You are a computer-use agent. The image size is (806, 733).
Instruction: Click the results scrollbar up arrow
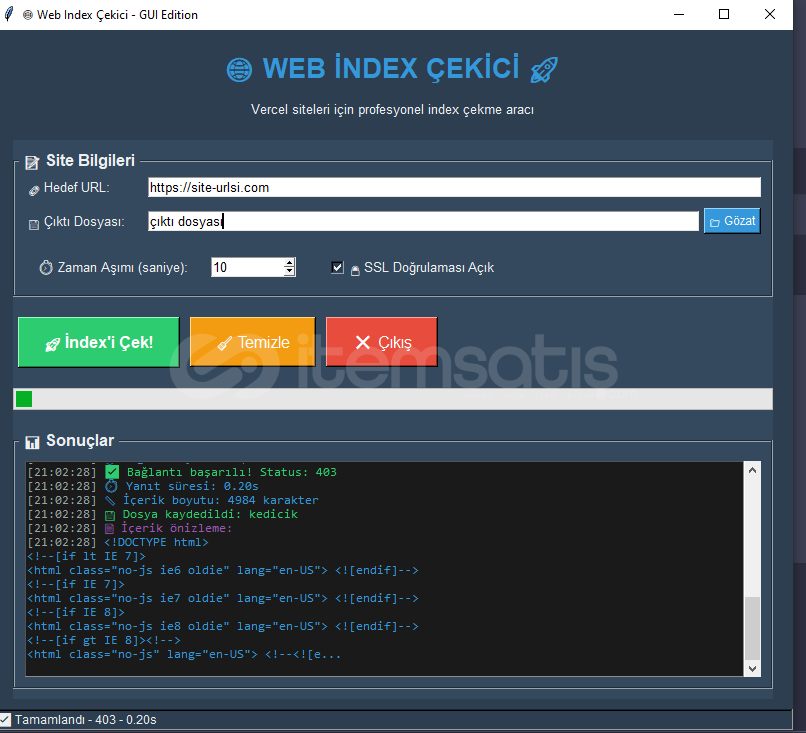(x=752, y=469)
